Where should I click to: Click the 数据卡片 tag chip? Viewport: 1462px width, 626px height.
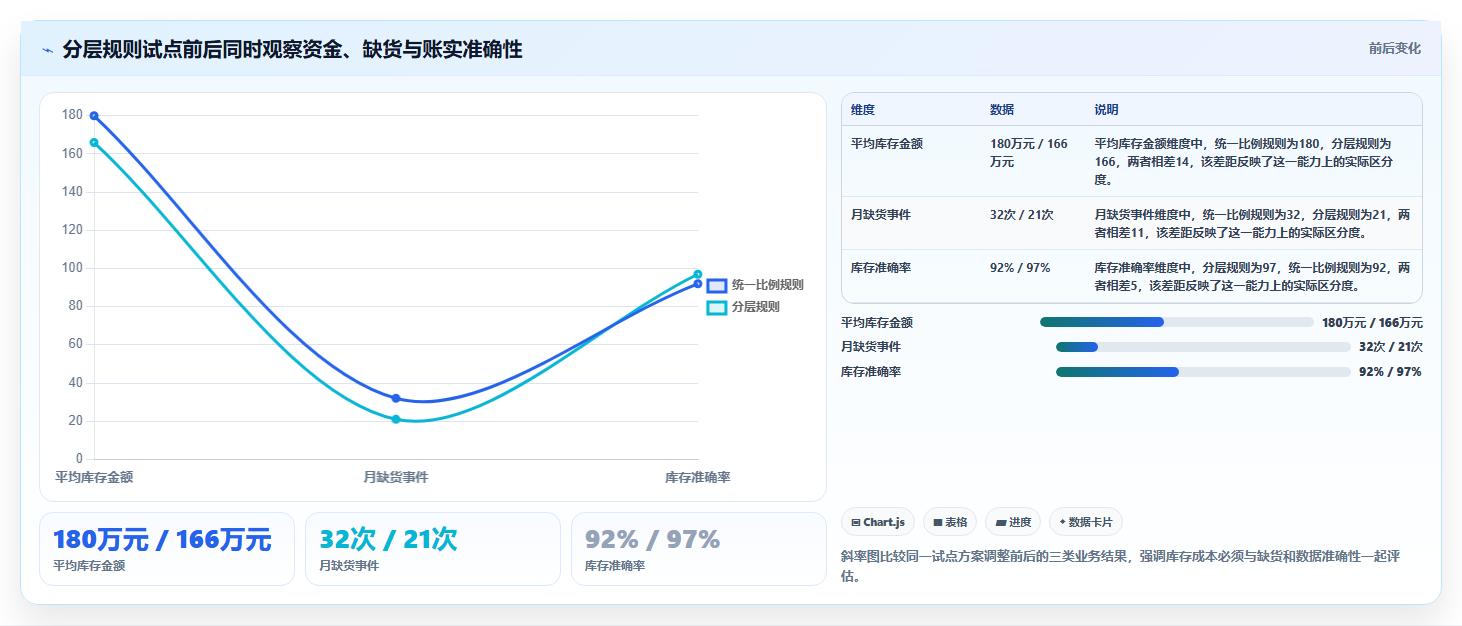pyautogui.click(x=1085, y=522)
